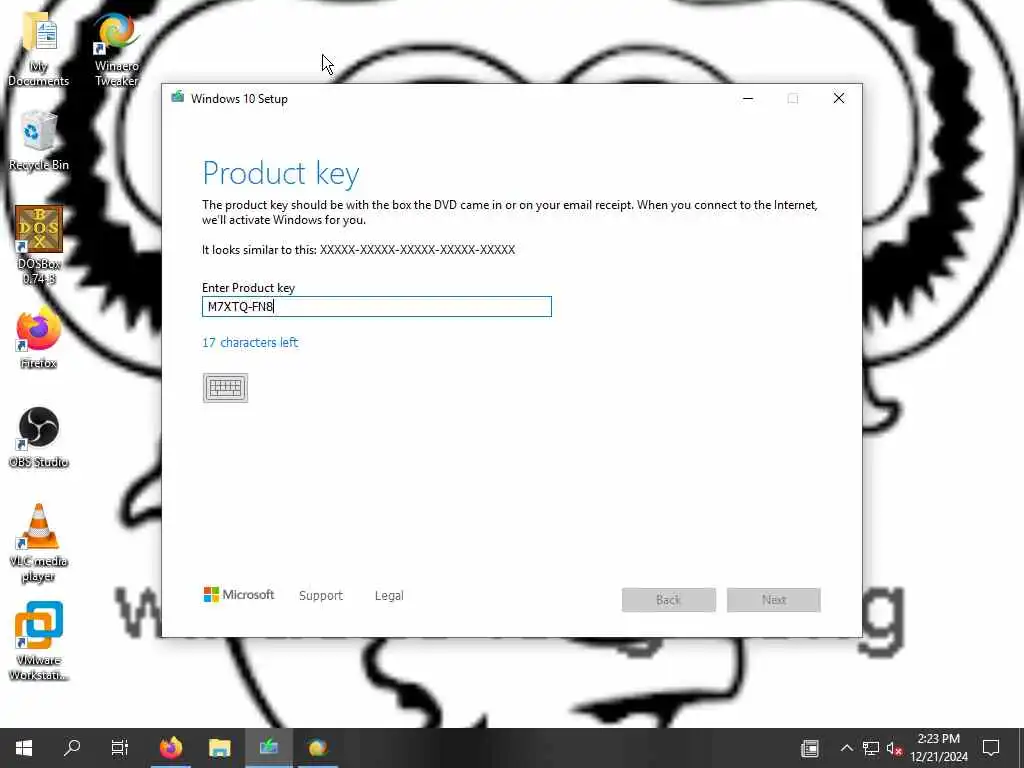Click Firefox in the taskbar

click(170, 748)
